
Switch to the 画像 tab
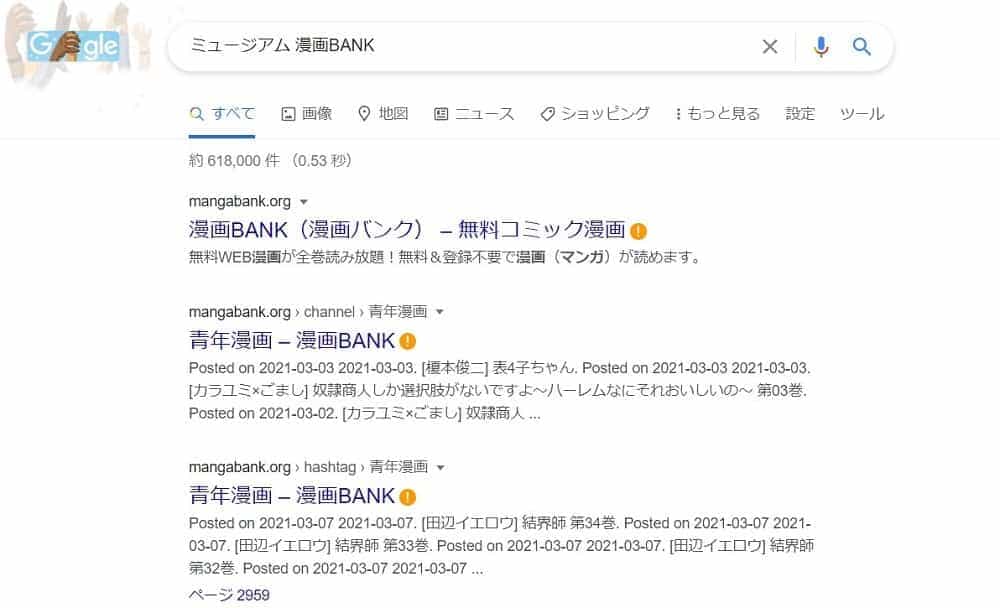tap(307, 114)
